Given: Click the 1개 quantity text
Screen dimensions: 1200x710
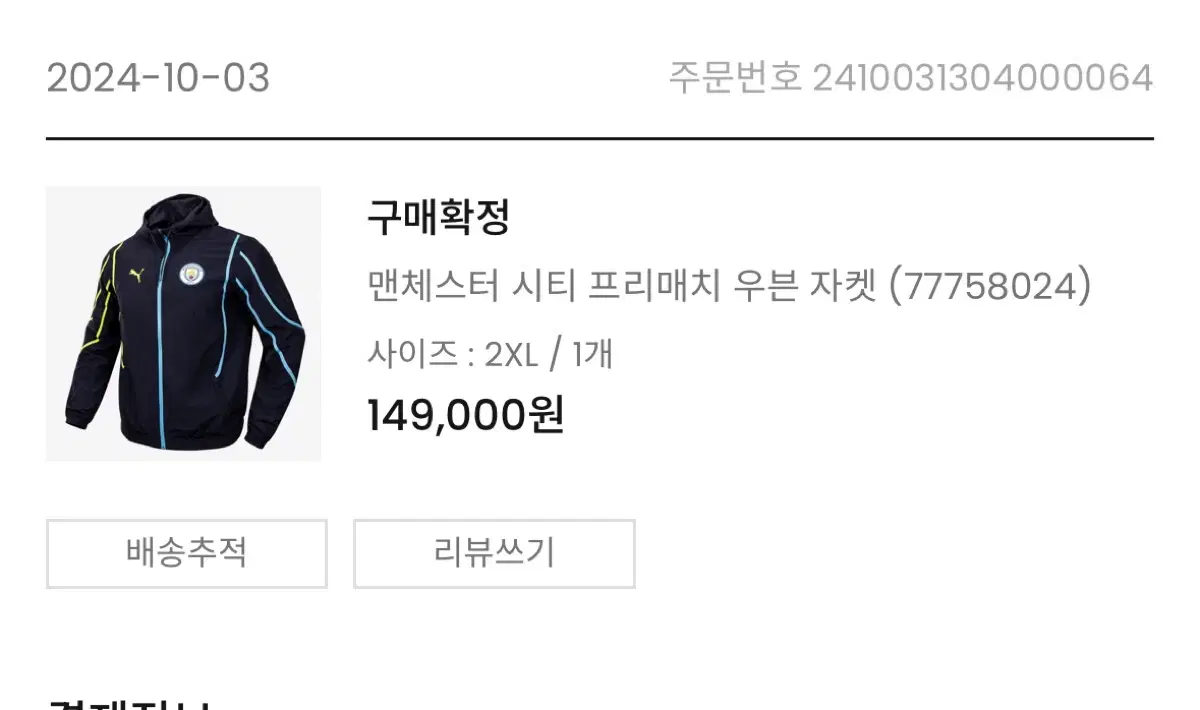Looking at the screenshot, I should [x=592, y=354].
